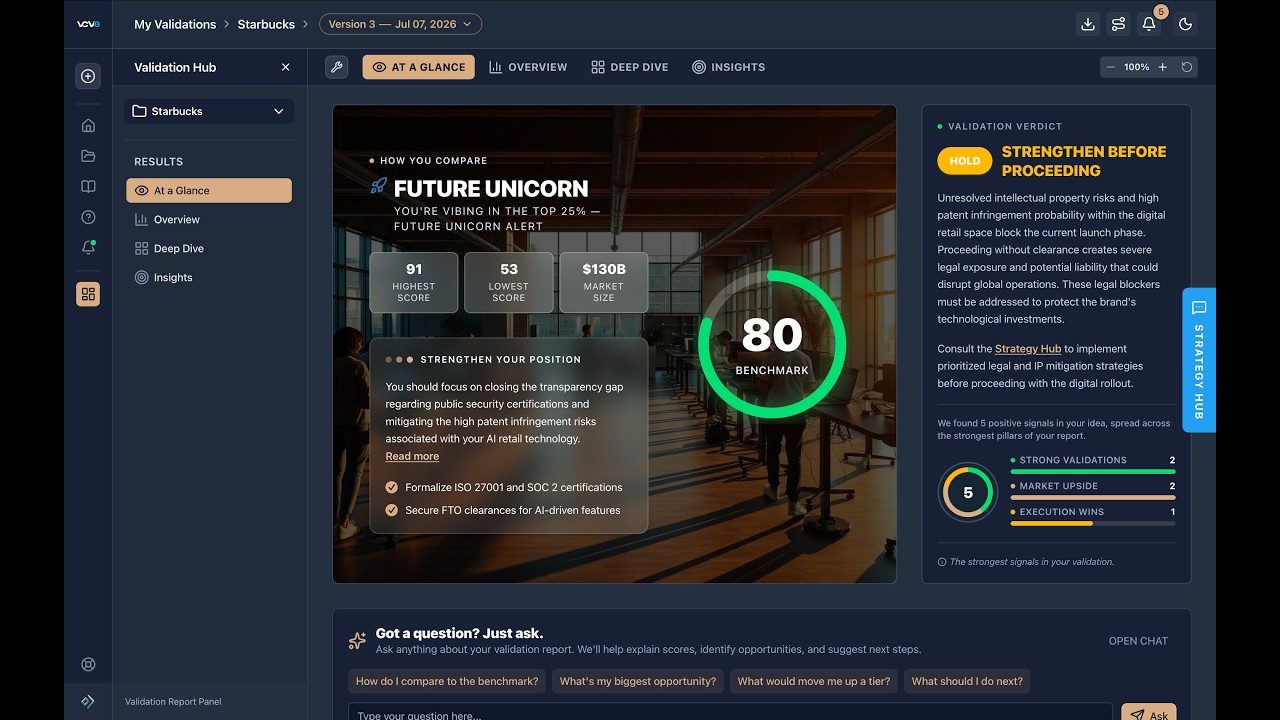Open the sidebar bell alerts icon
The image size is (1280, 720).
pos(88,248)
